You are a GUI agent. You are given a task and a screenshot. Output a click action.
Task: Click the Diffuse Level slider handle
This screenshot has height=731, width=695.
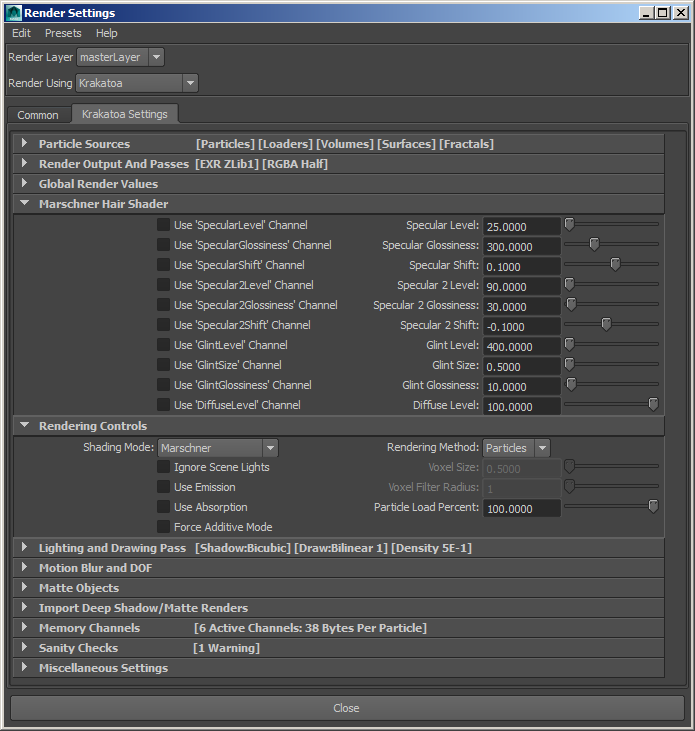click(x=654, y=405)
